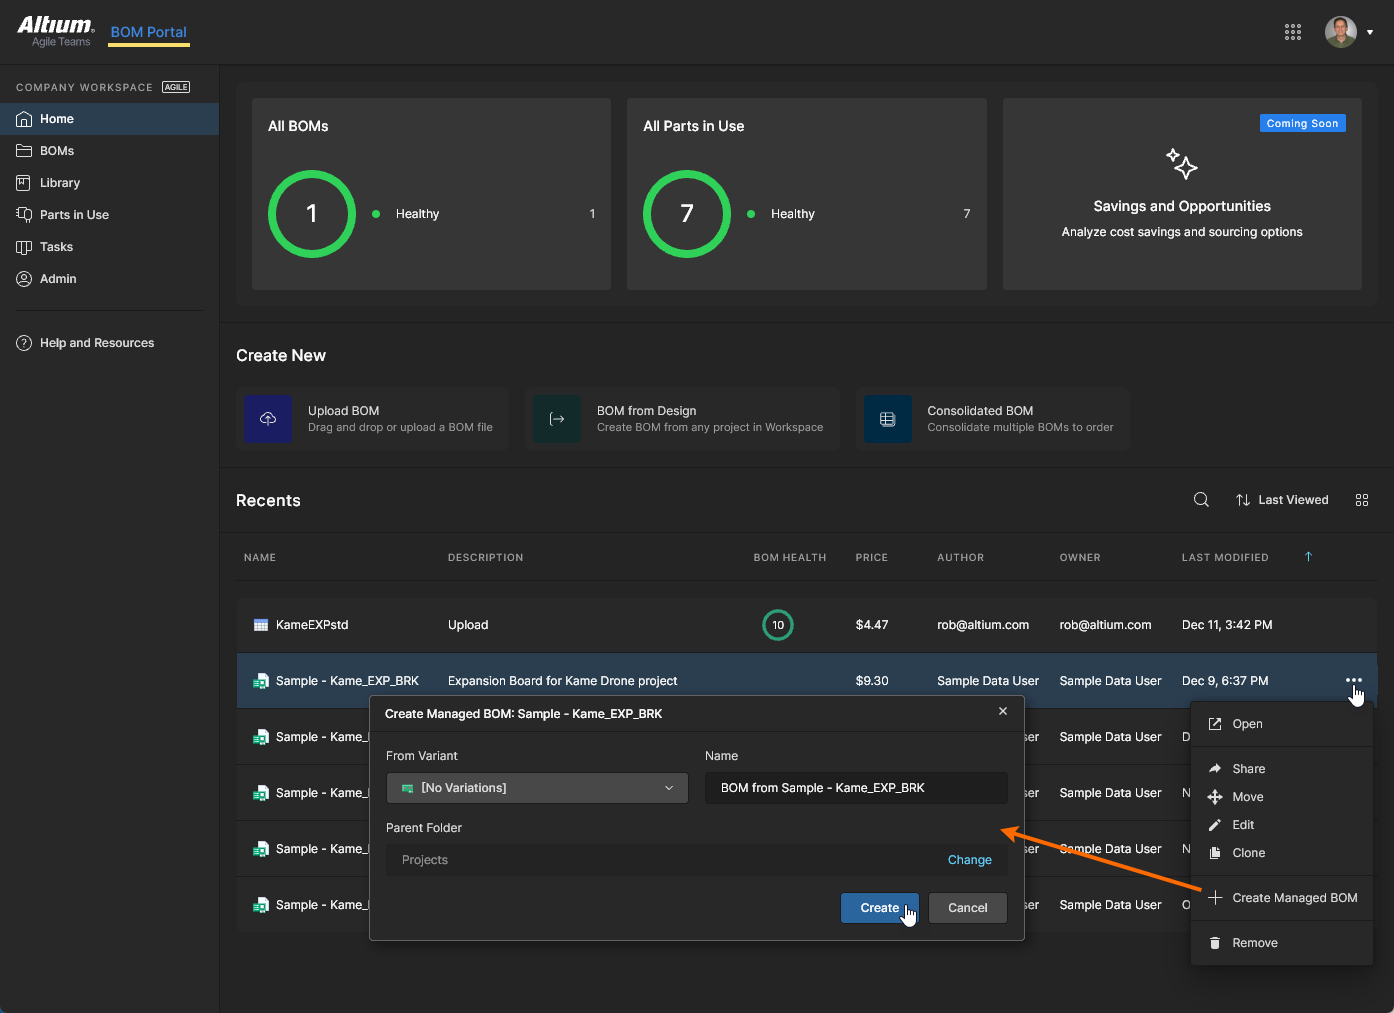Image resolution: width=1394 pixels, height=1013 pixels.
Task: Click the Consolidated BOM icon
Action: (887, 419)
